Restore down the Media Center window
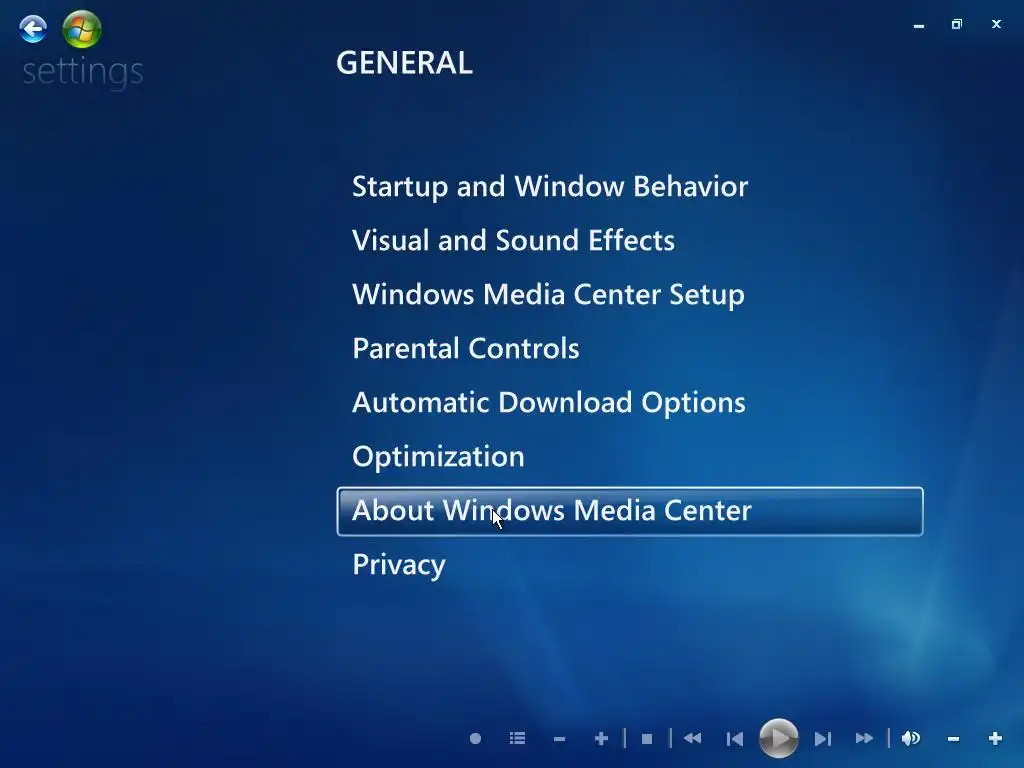 (957, 24)
